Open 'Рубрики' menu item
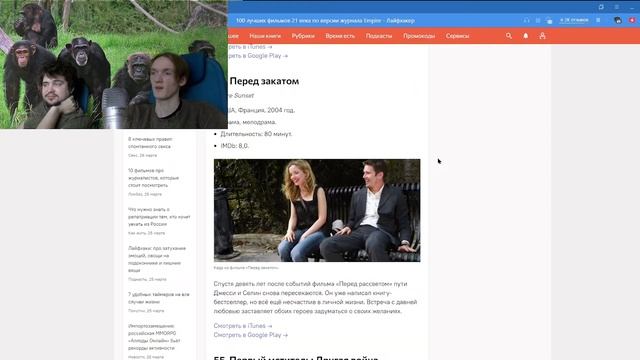The image size is (640, 360). pyautogui.click(x=303, y=36)
